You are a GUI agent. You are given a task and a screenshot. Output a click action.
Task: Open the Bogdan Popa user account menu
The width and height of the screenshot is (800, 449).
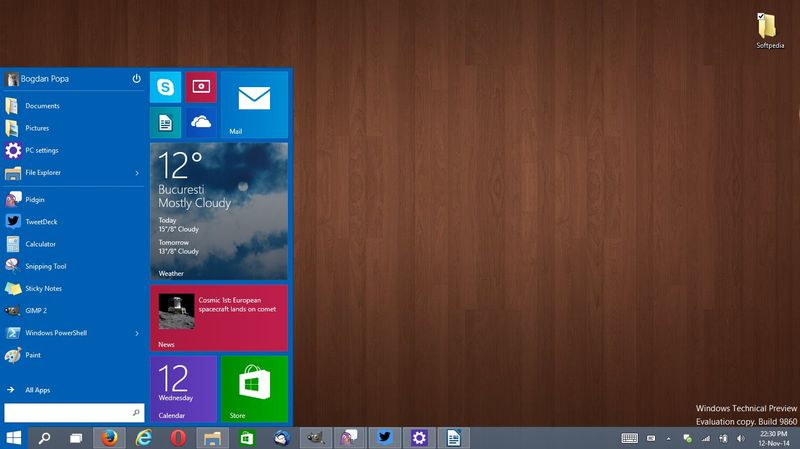(37, 79)
